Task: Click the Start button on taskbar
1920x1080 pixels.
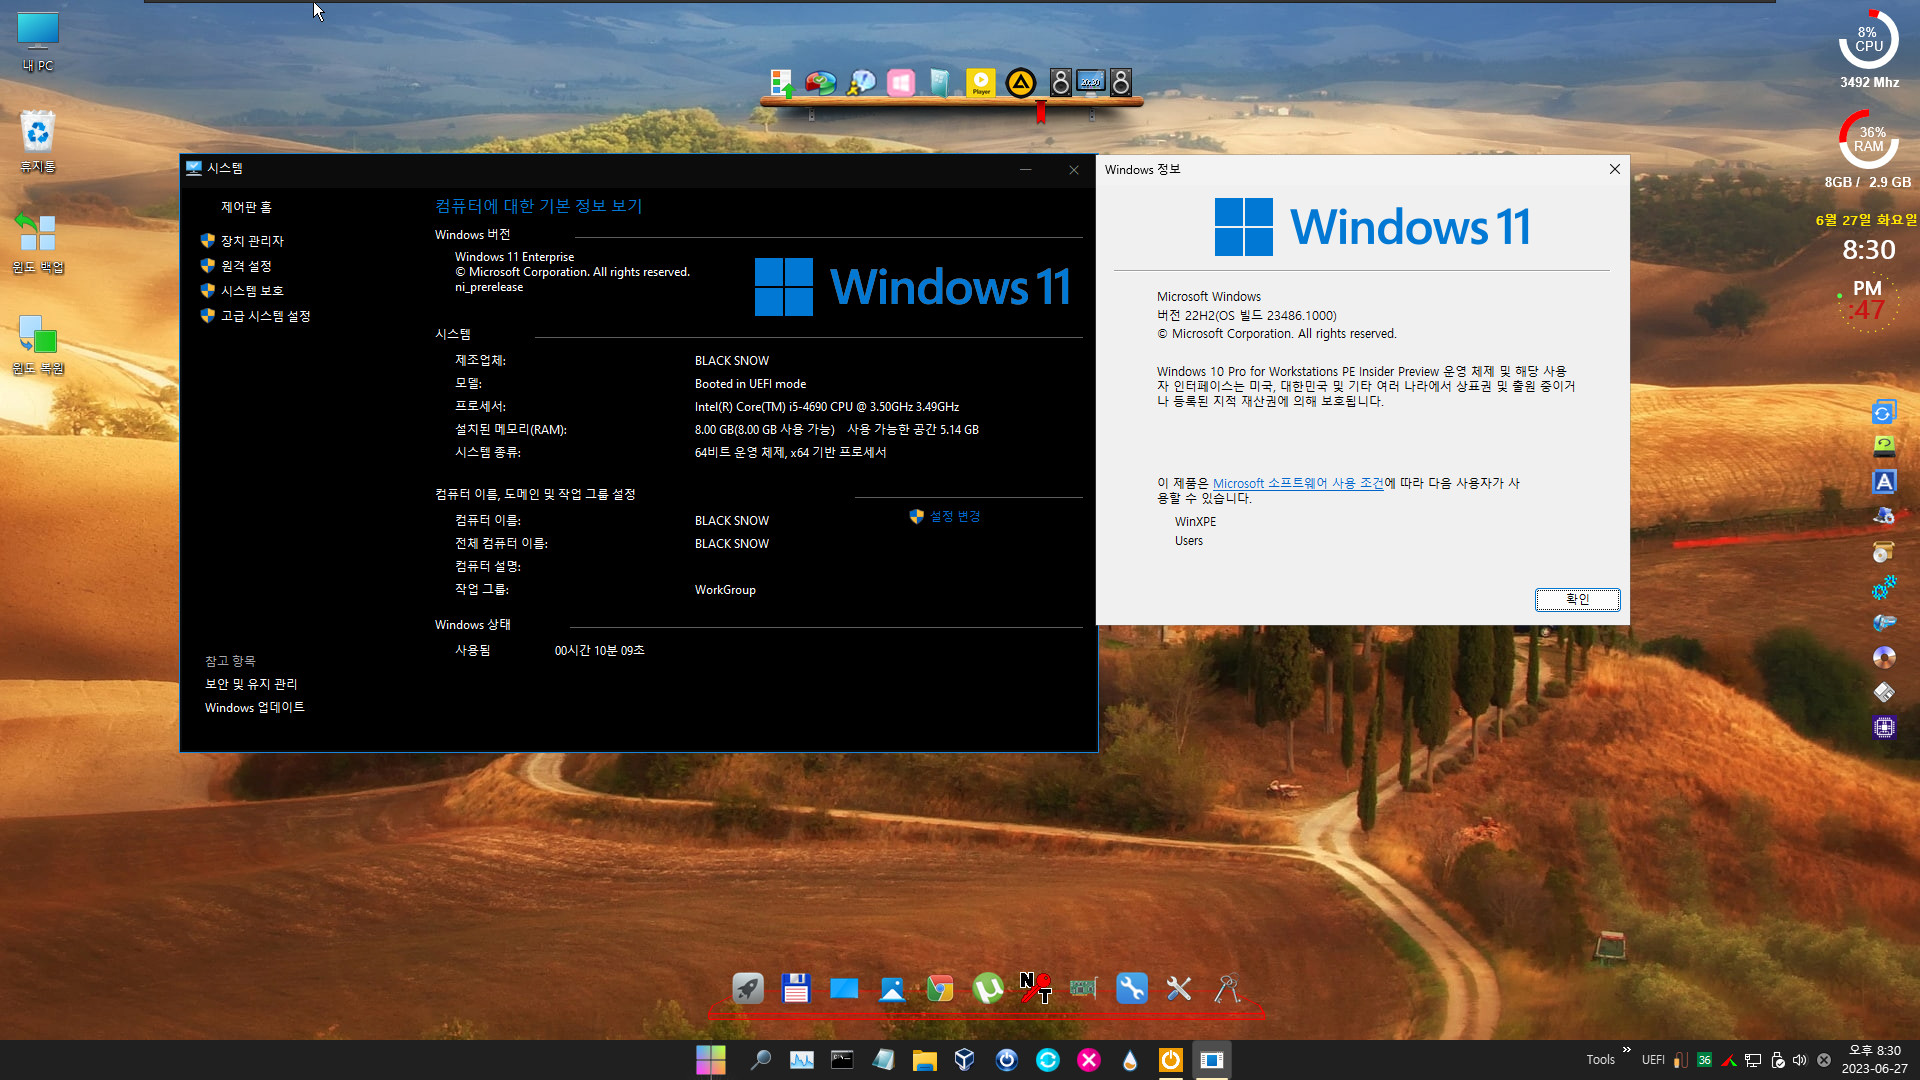Action: tap(711, 1060)
